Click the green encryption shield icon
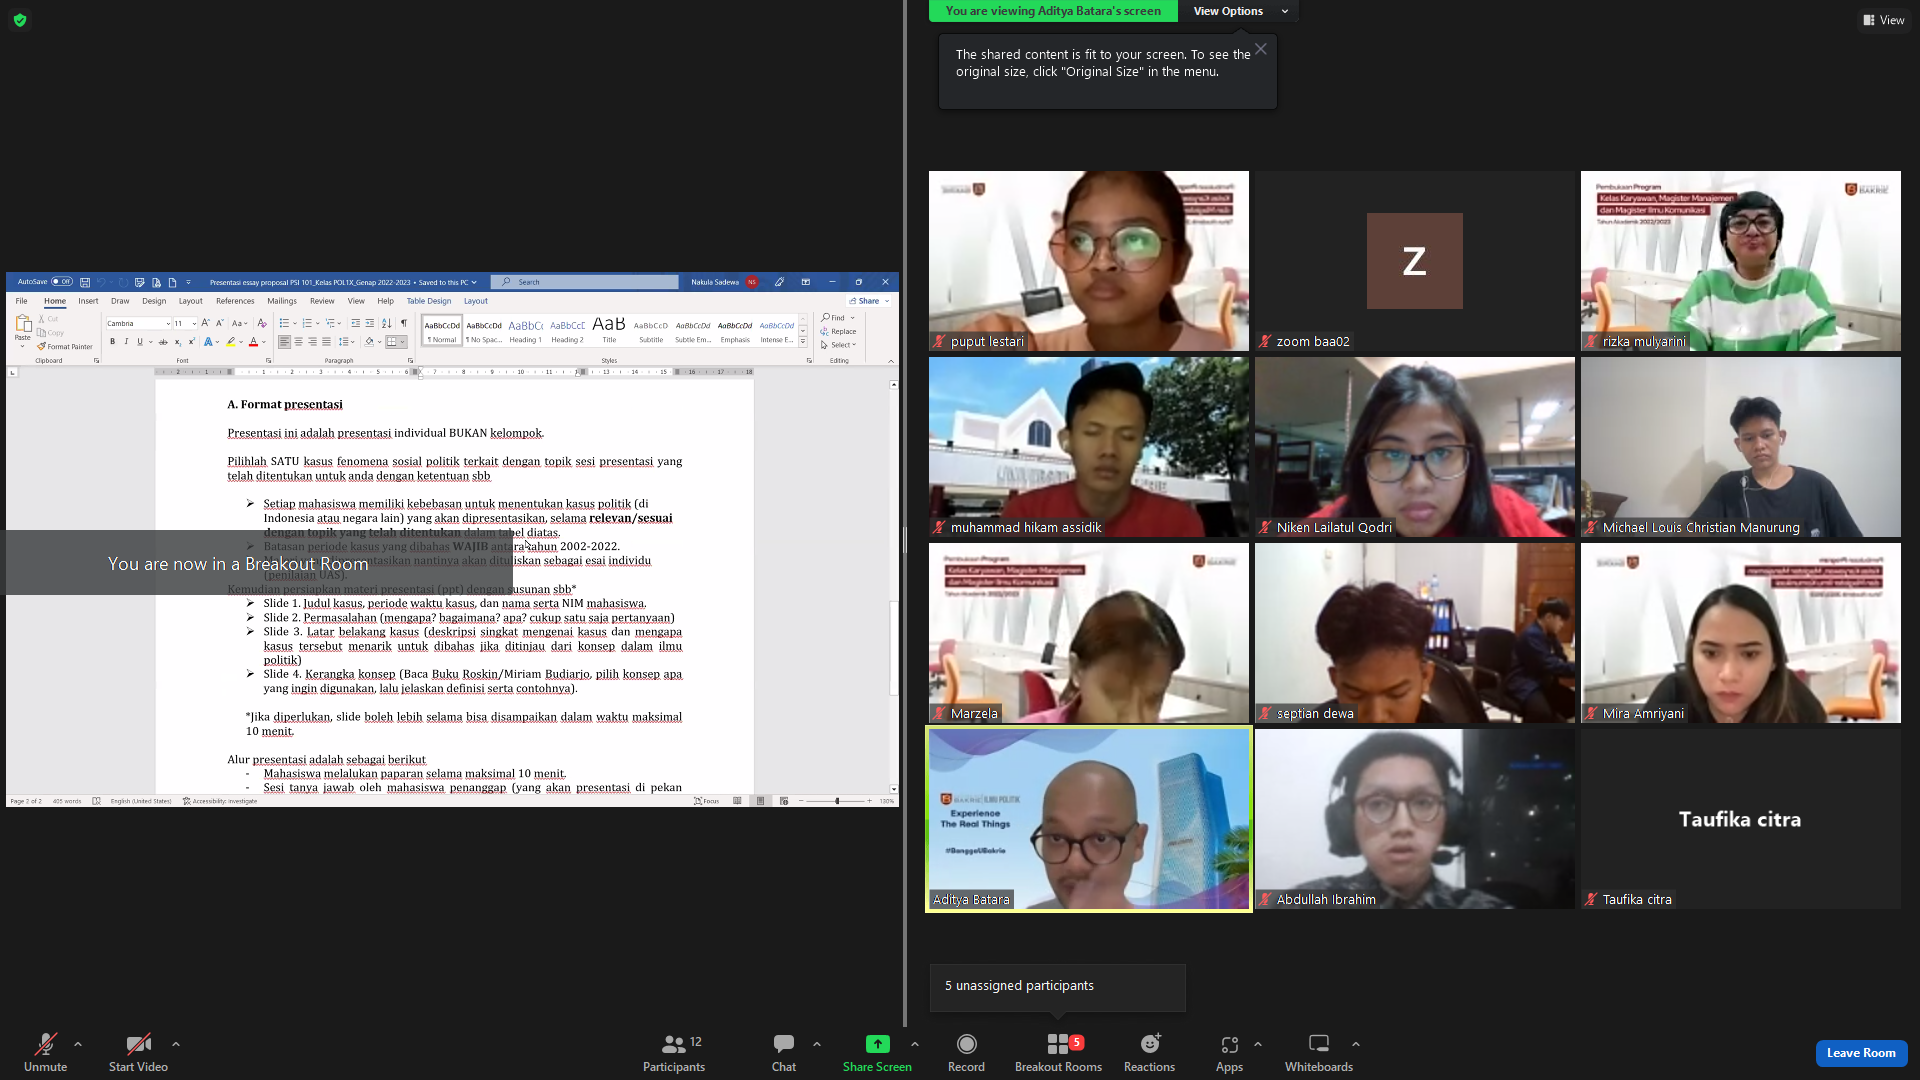The image size is (1920, 1080). coord(20,20)
